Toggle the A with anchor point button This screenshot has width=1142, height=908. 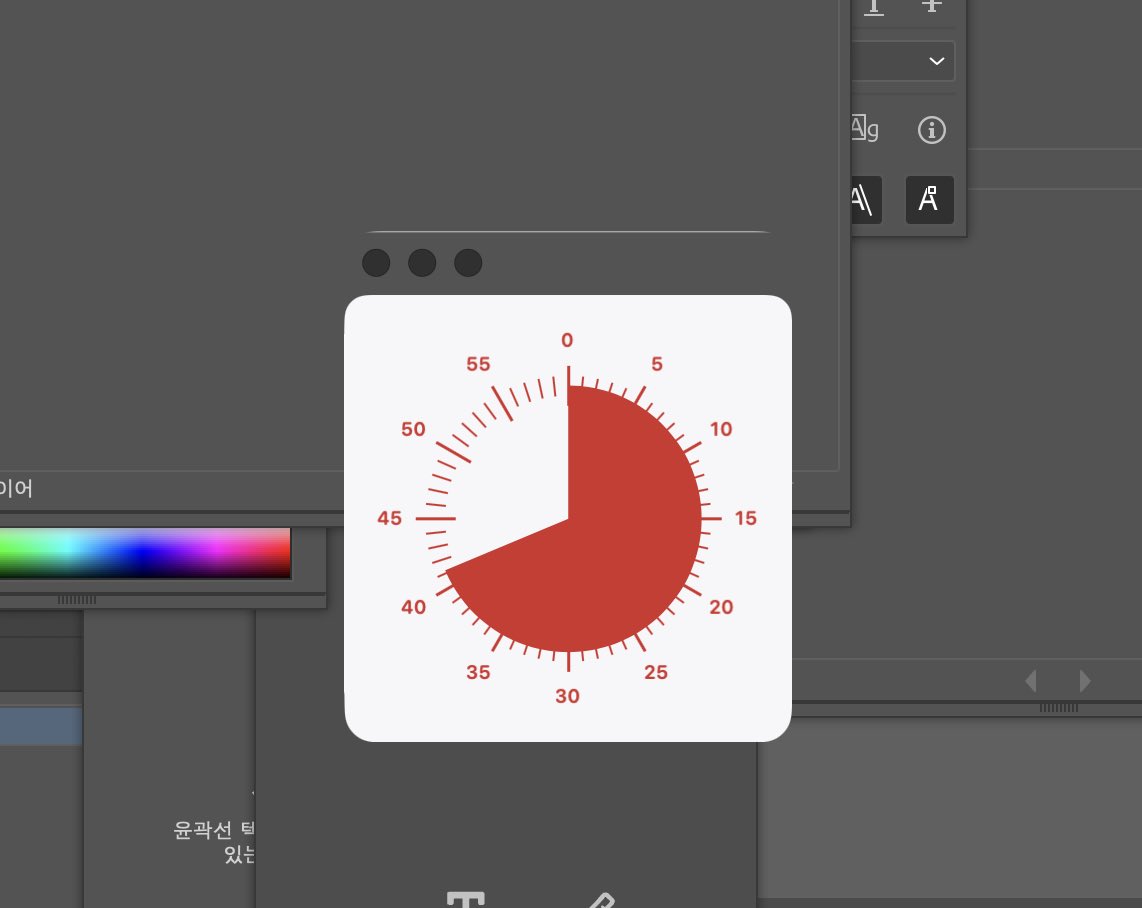[x=929, y=200]
